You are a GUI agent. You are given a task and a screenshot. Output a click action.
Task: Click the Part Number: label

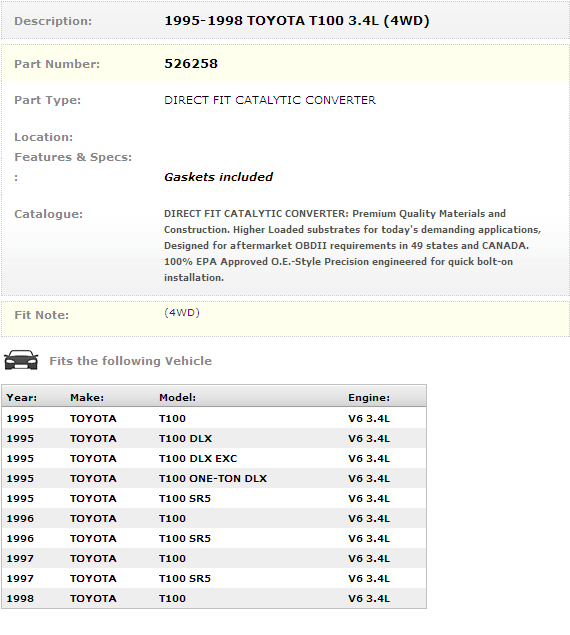click(57, 64)
